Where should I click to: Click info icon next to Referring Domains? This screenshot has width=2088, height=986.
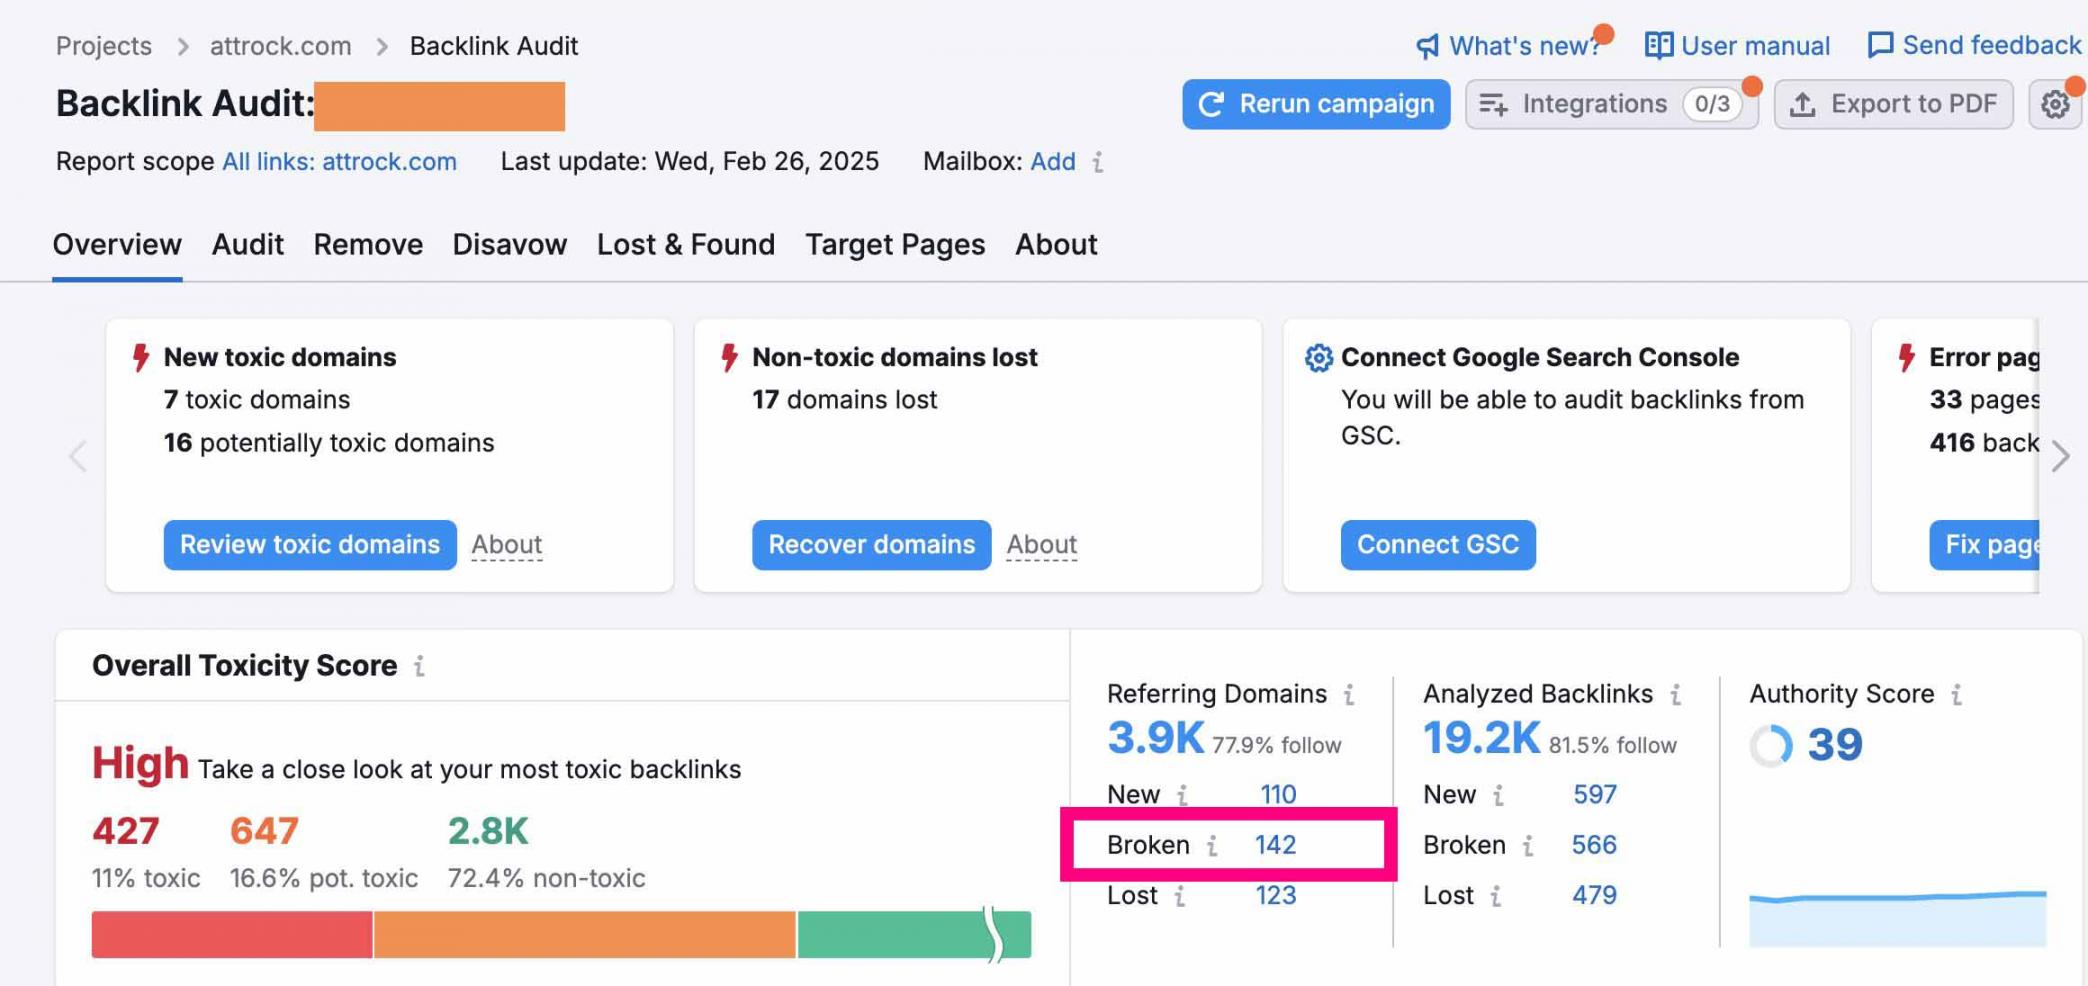pos(1349,694)
